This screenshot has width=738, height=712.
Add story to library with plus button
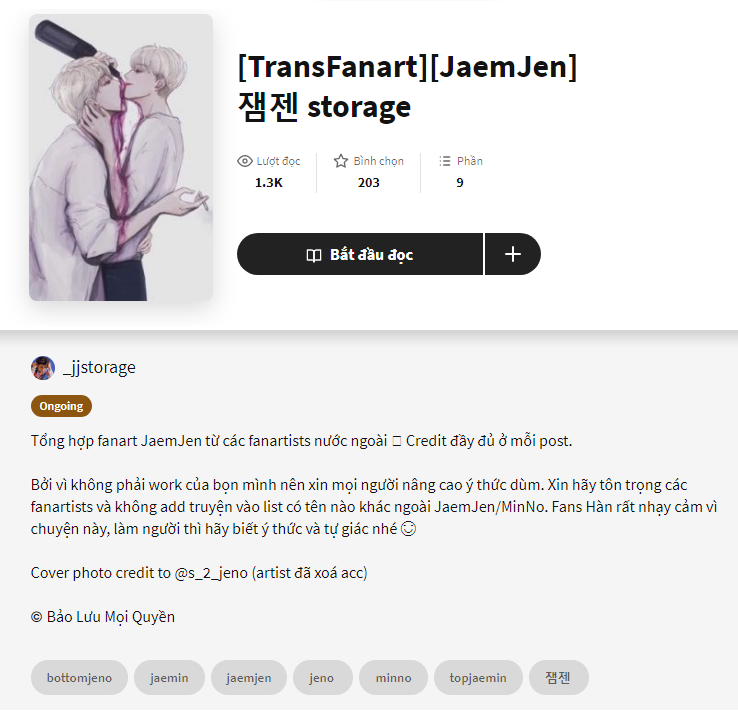coord(513,254)
